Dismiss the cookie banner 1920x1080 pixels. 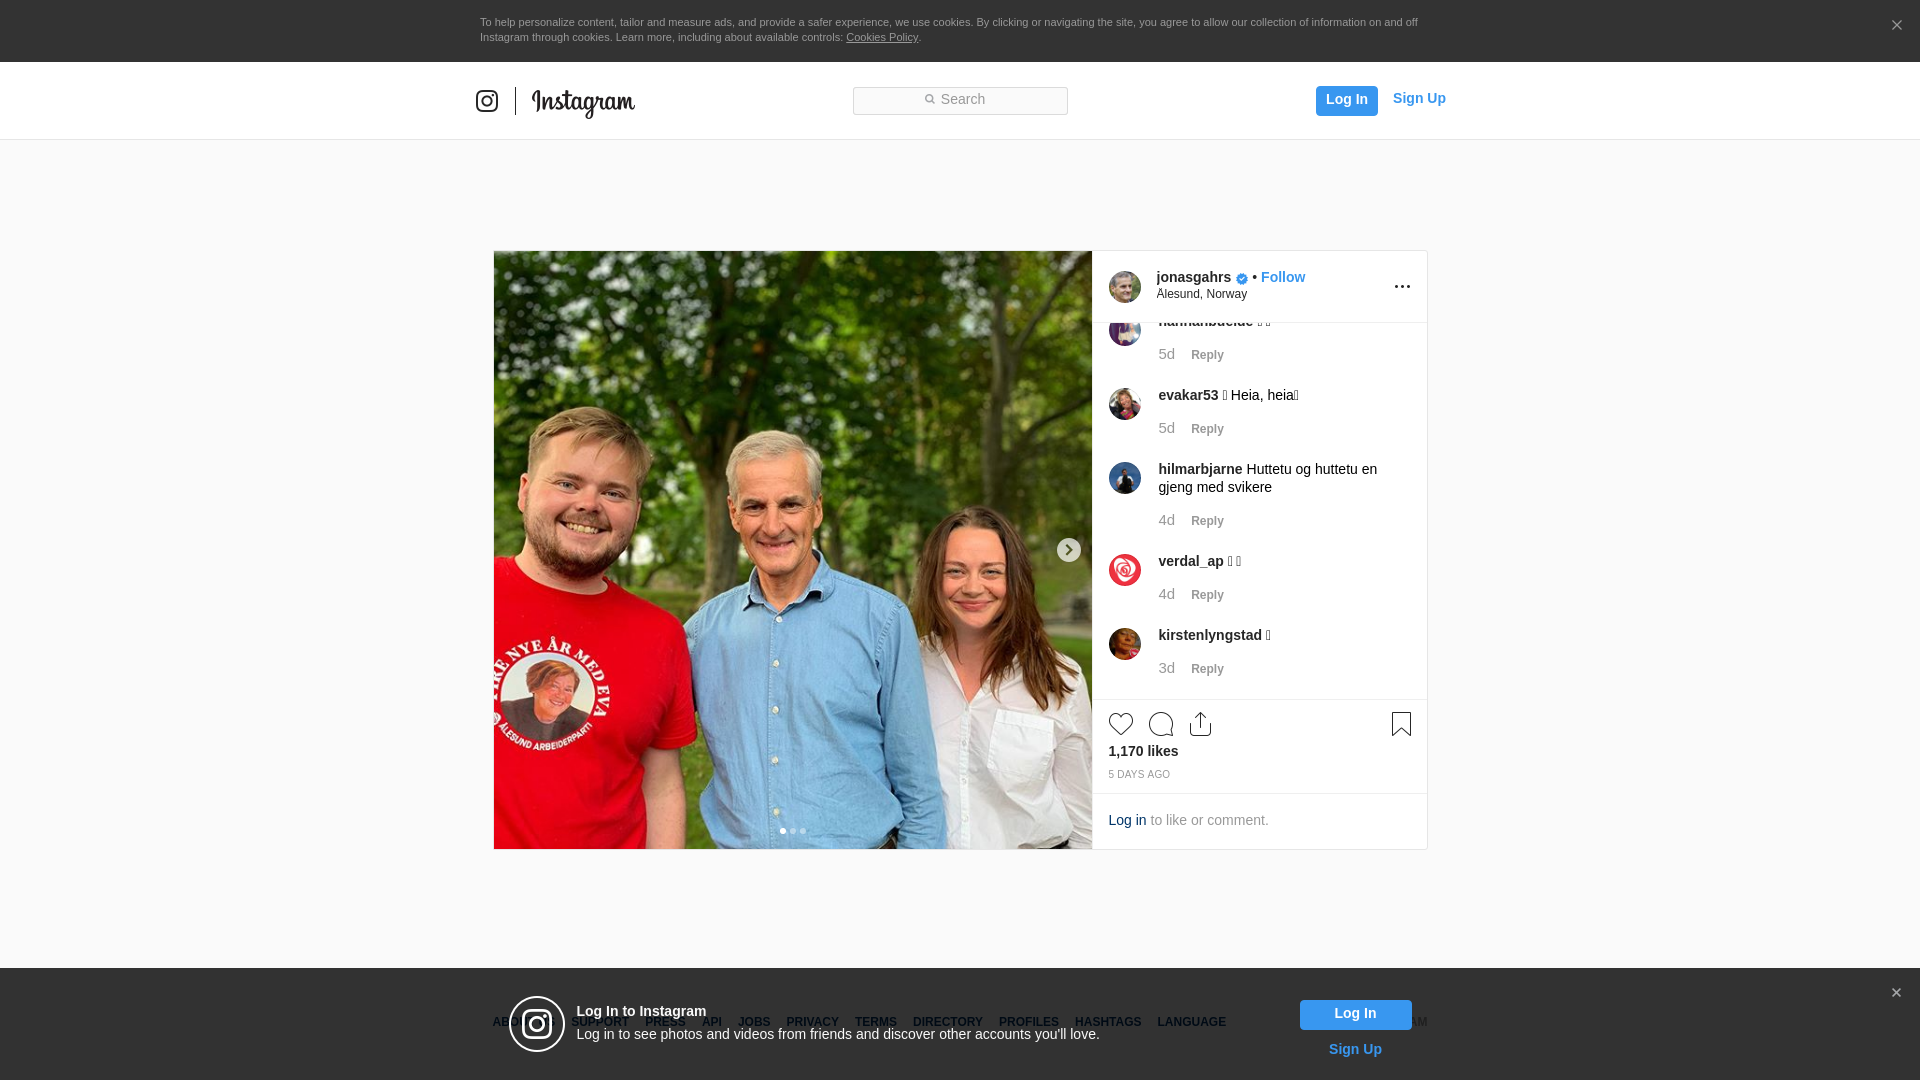click(x=1896, y=26)
